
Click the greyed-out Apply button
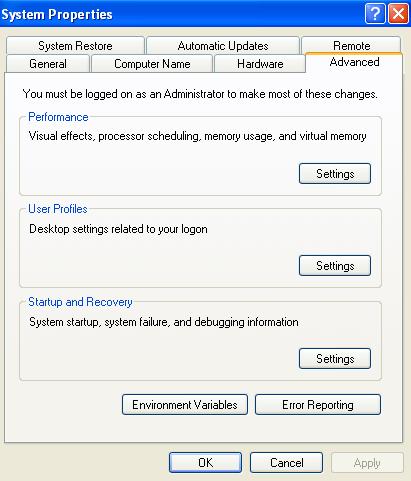click(367, 463)
